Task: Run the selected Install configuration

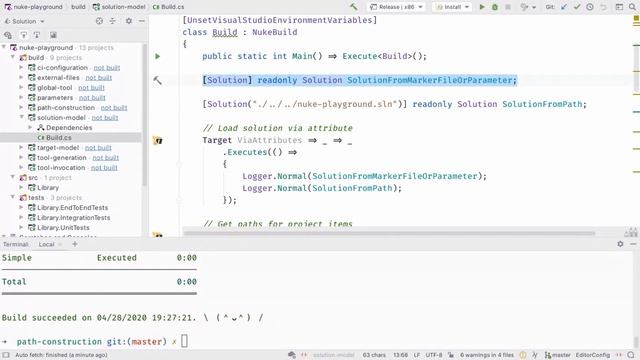Action: click(x=482, y=7)
